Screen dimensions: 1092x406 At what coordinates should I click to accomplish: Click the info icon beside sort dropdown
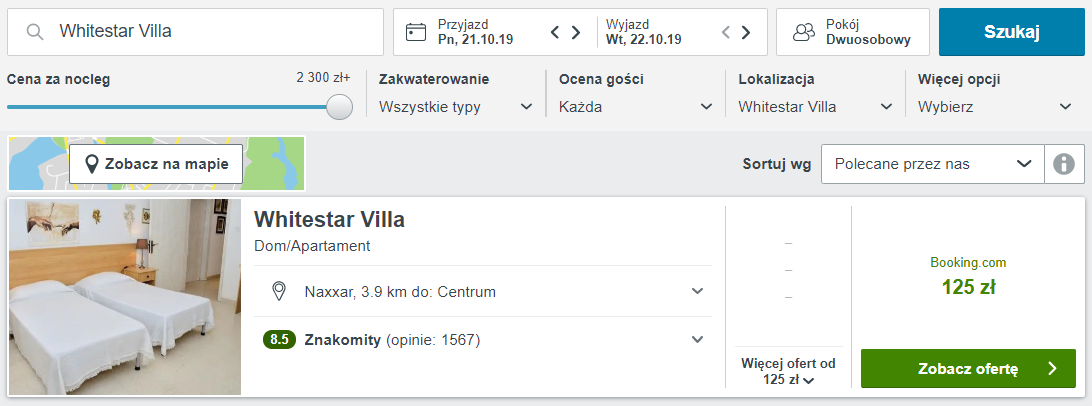pyautogui.click(x=1064, y=164)
